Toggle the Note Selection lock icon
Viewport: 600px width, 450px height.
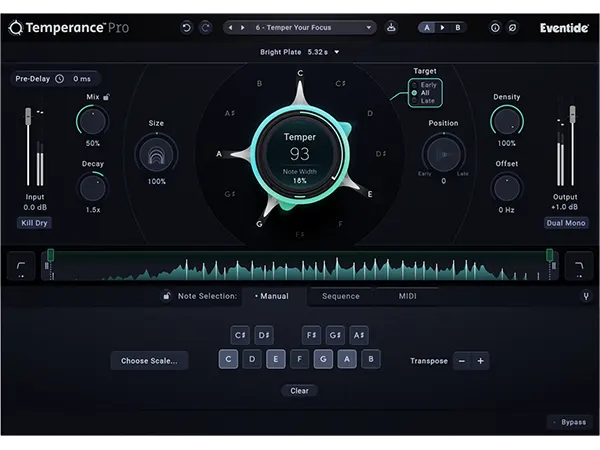[x=166, y=296]
